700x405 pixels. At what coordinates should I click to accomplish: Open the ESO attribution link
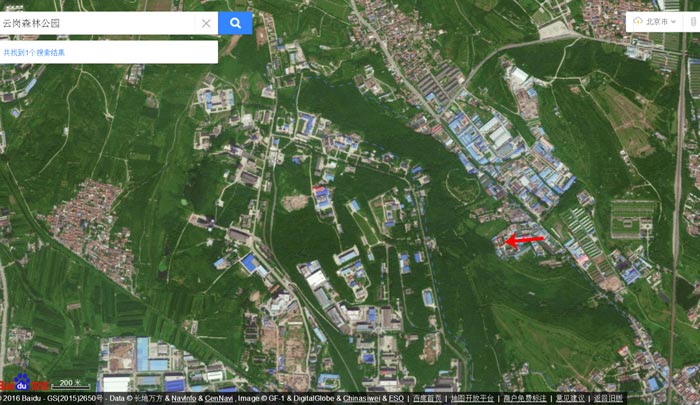[397, 398]
